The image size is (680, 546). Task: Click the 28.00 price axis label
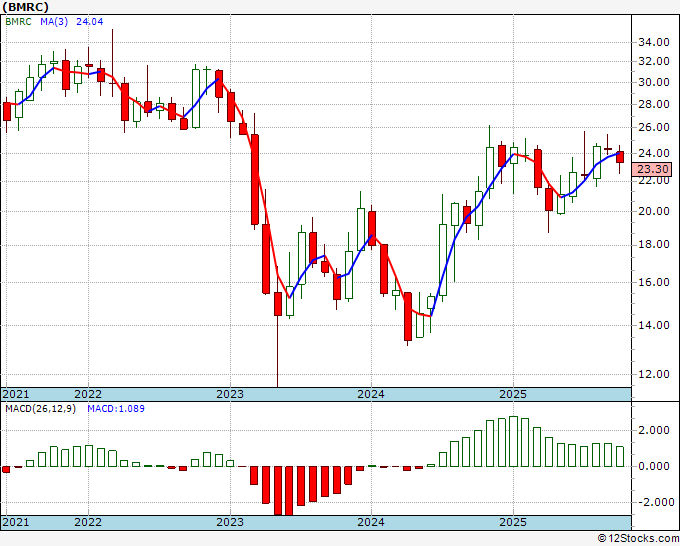653,104
